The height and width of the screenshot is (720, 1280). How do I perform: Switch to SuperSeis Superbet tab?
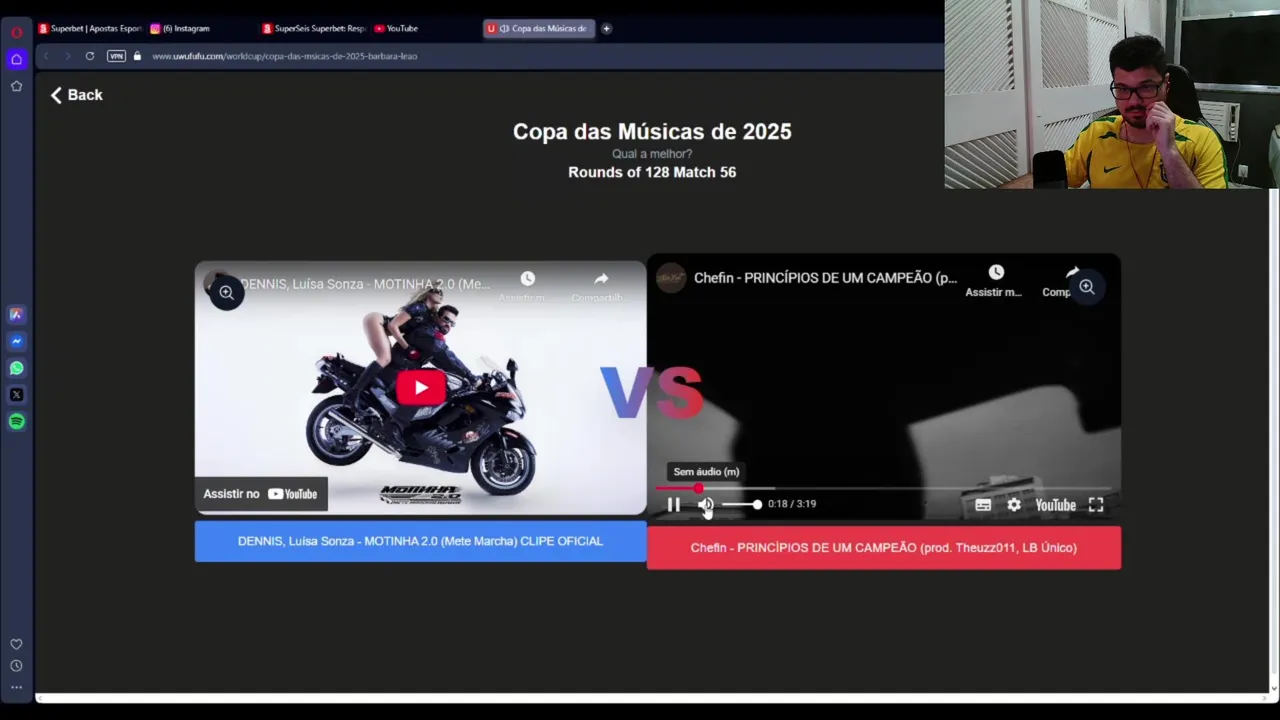314,28
